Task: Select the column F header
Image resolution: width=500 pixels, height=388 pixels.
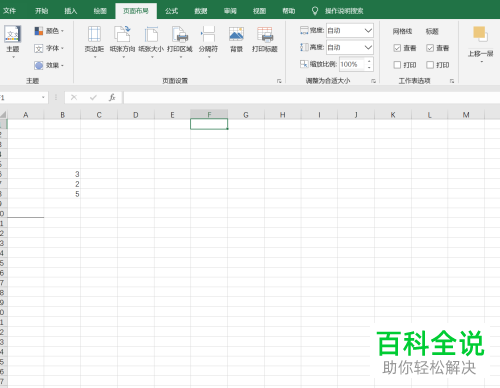Action: [x=209, y=115]
